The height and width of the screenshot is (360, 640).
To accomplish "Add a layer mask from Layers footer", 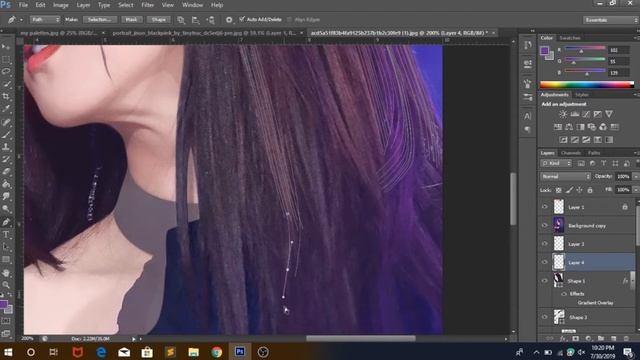I will click(x=576, y=338).
